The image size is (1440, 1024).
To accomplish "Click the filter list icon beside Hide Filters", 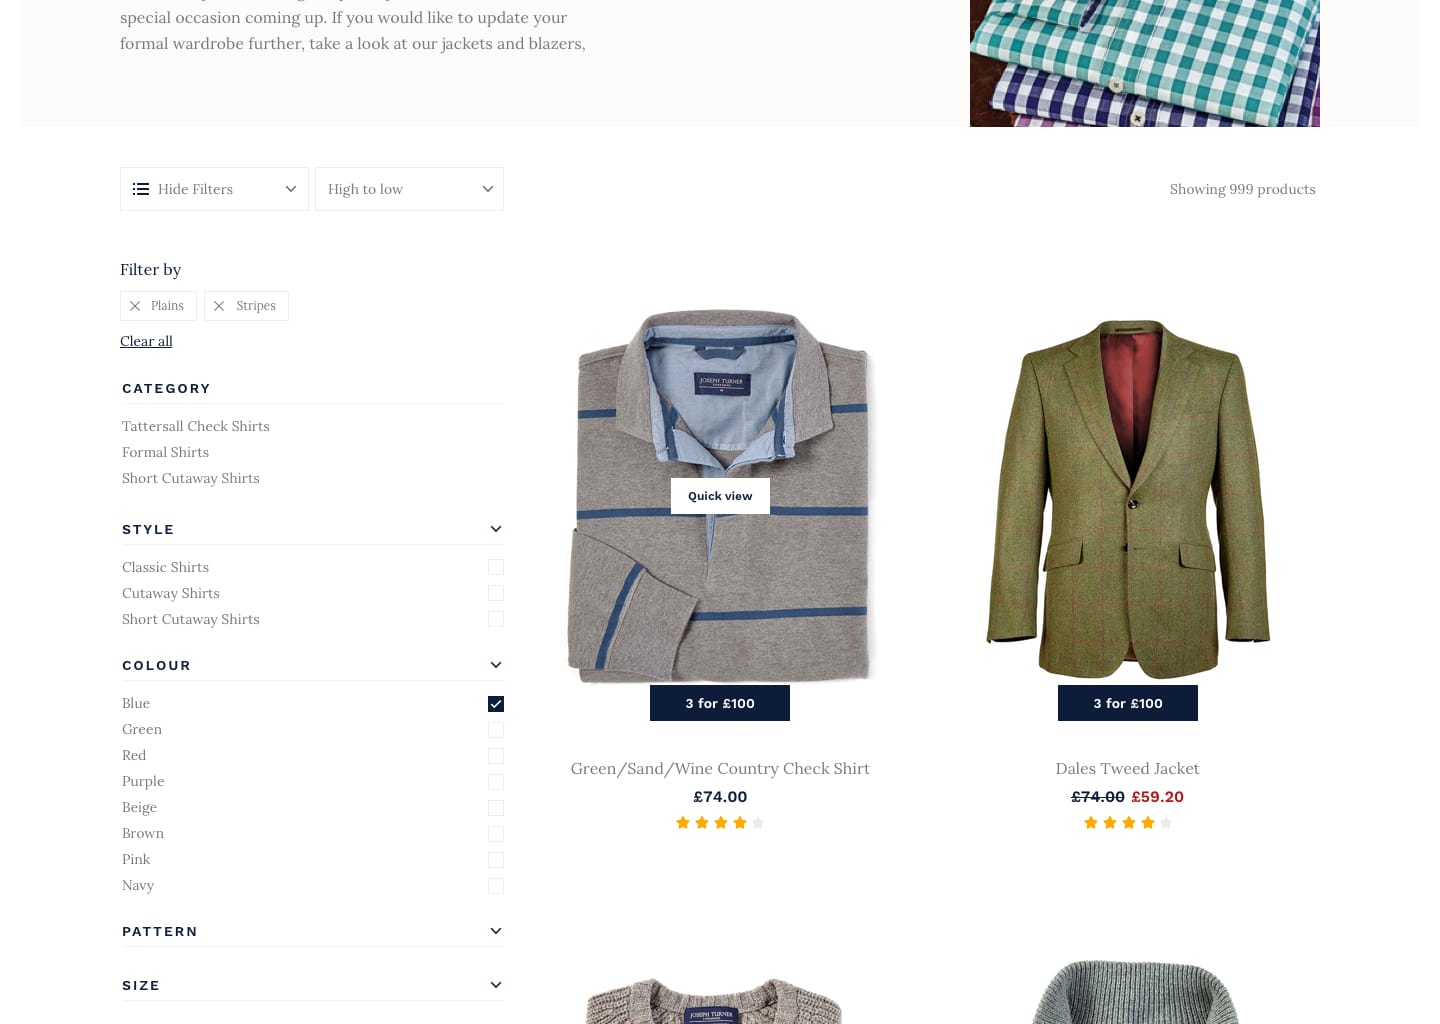I will pyautogui.click(x=141, y=189).
